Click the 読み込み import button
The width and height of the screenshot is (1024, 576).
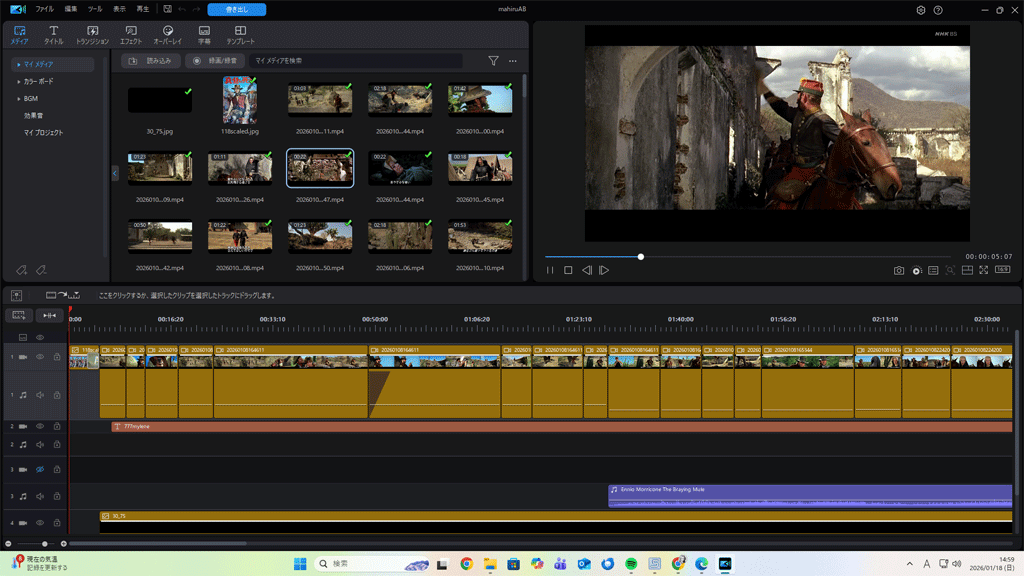(x=151, y=61)
